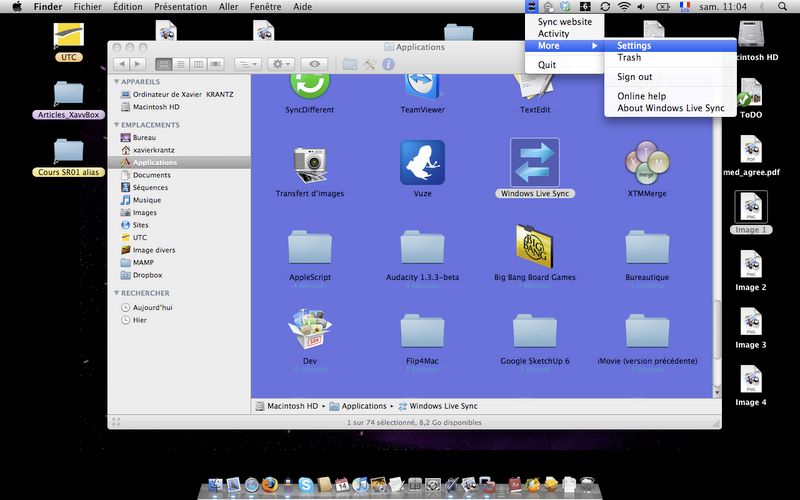Switch to column view mode
The width and height of the screenshot is (800, 500).
coord(198,64)
